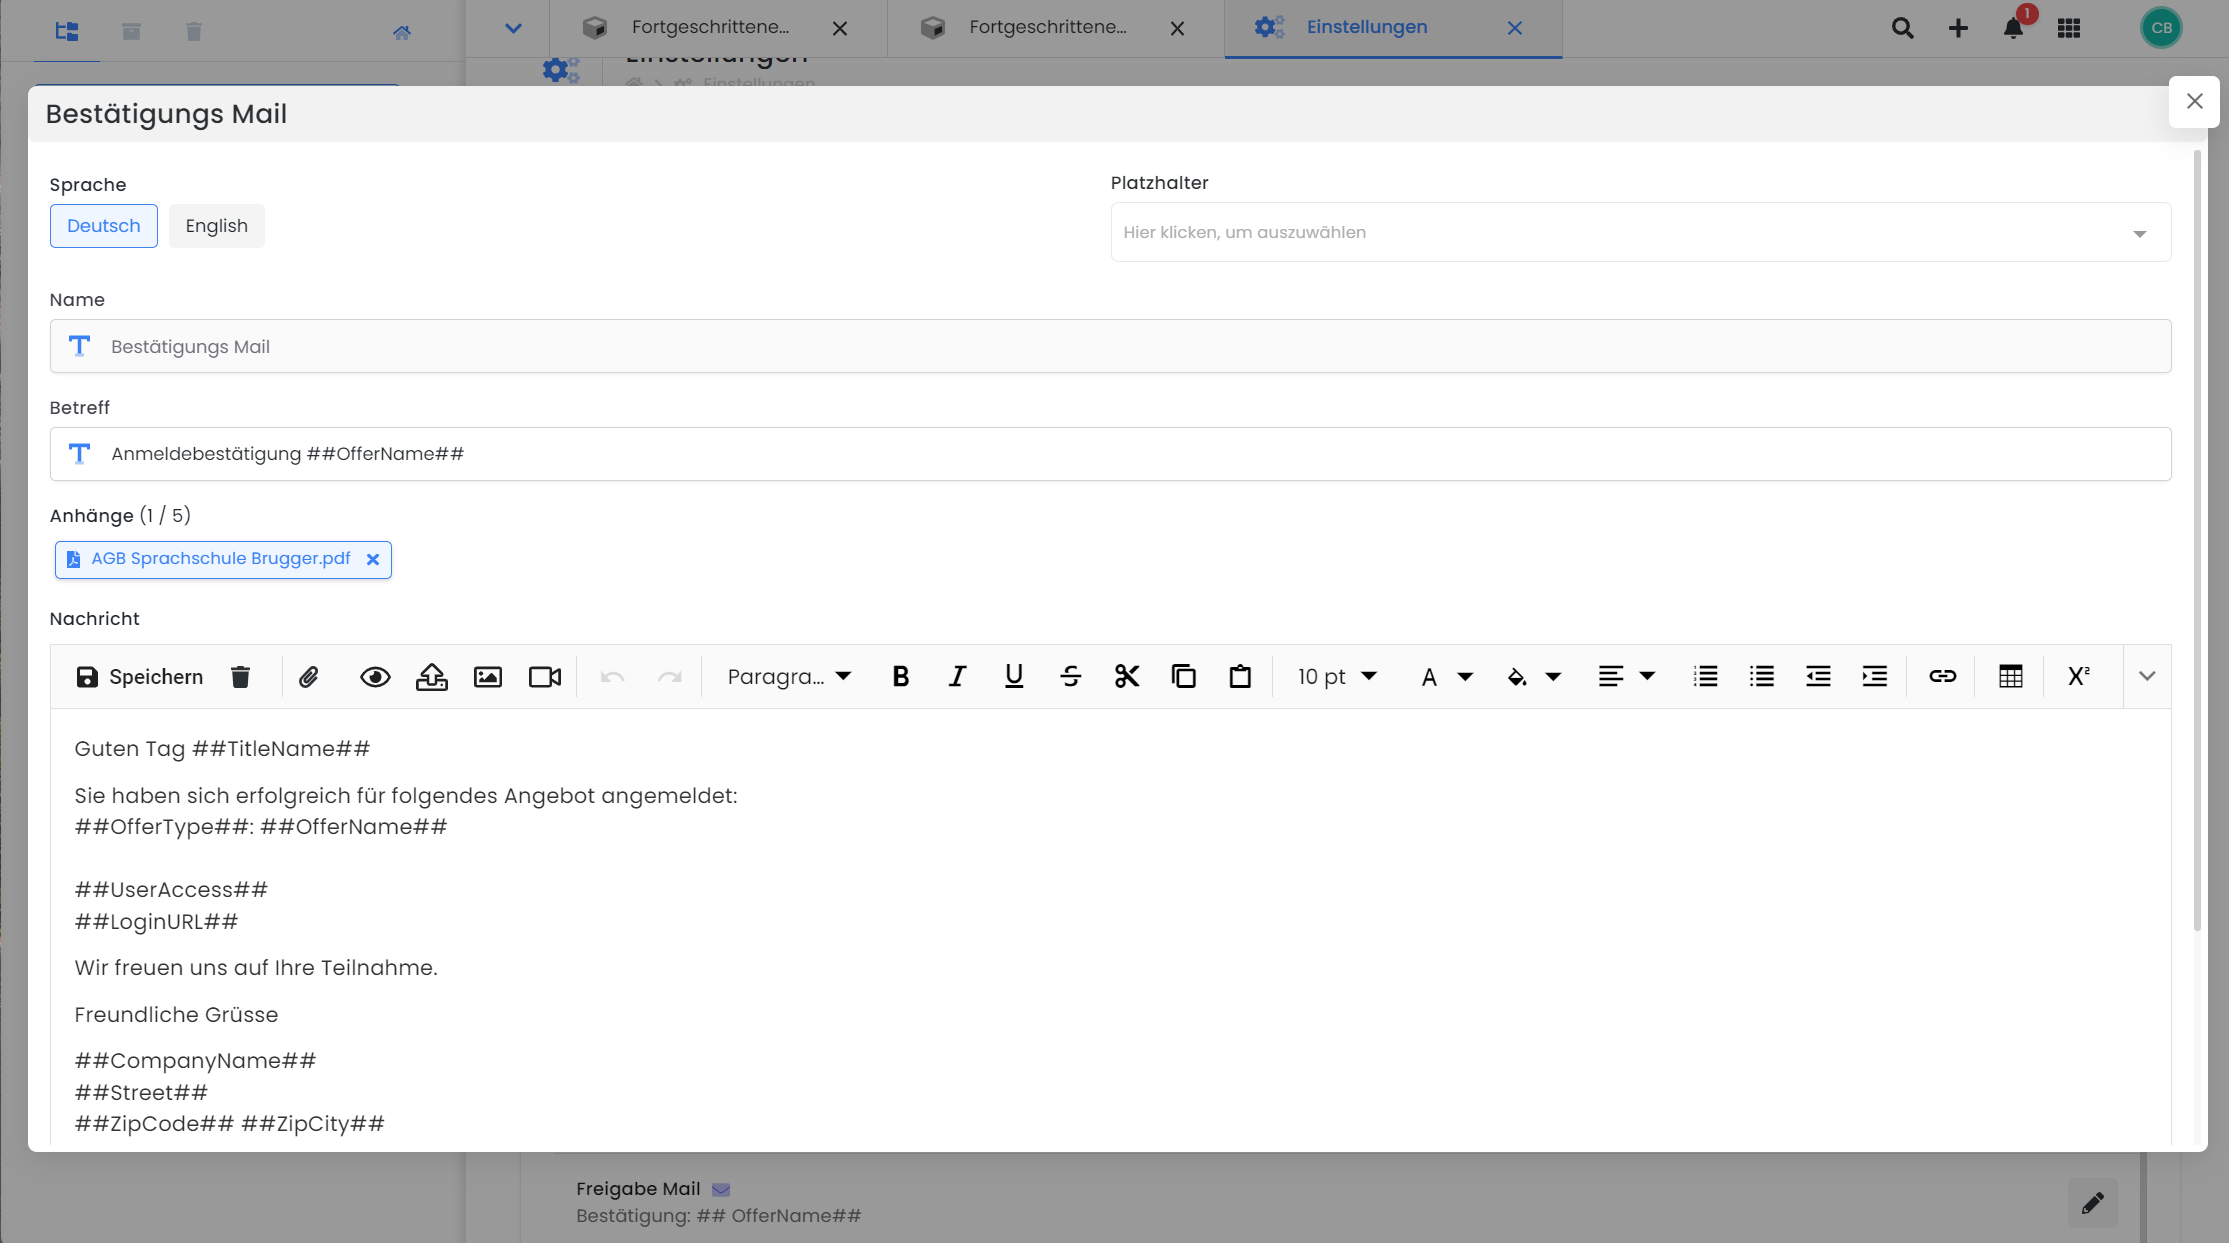Screen dimensions: 2229x1243
Task: Click the attach file paperclip icon
Action: coord(309,677)
